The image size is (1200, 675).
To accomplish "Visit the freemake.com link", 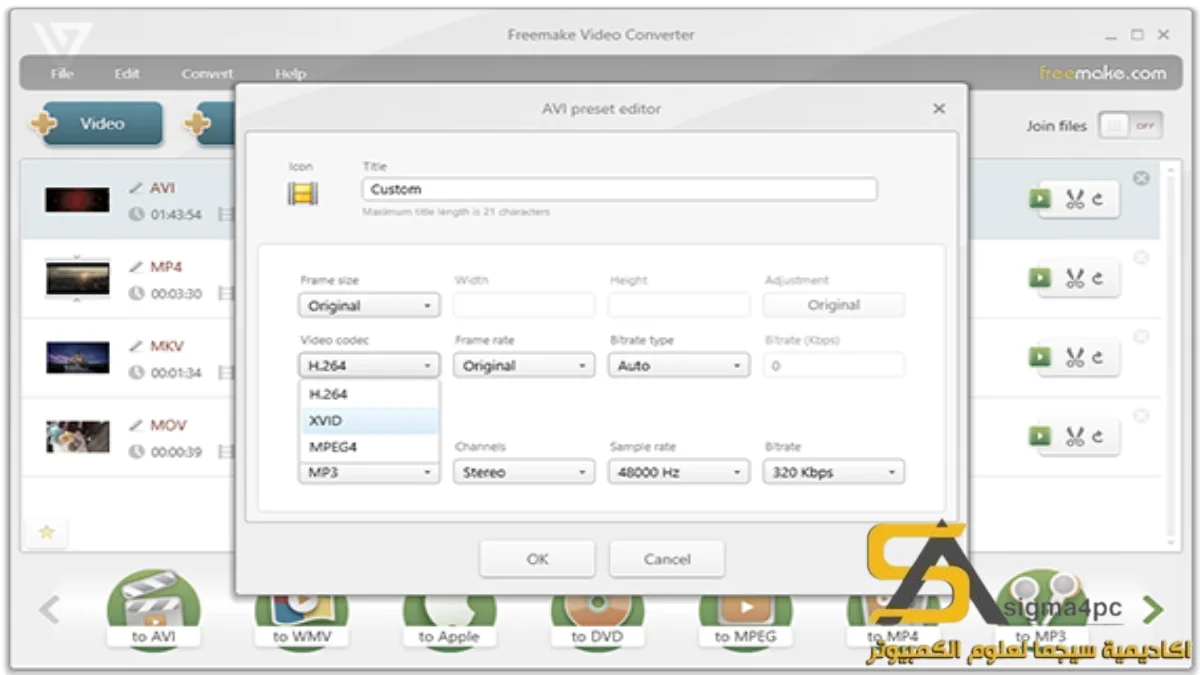I will [x=1103, y=73].
